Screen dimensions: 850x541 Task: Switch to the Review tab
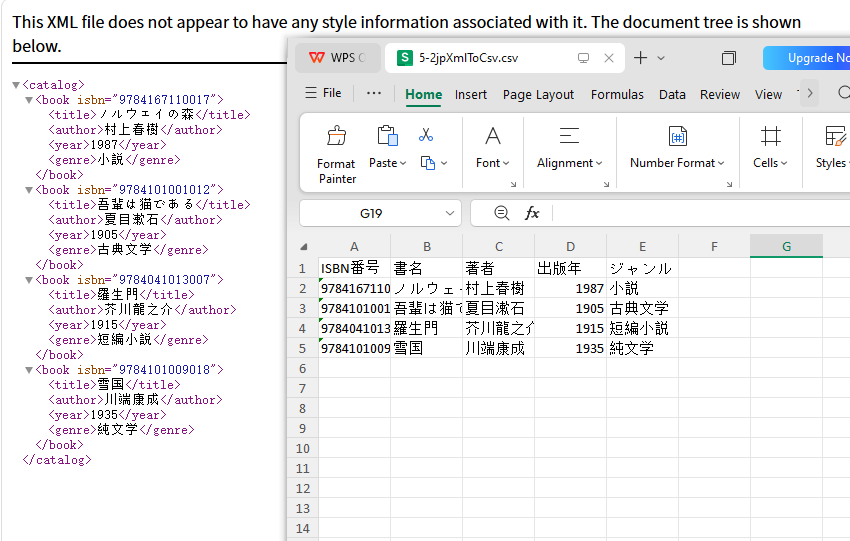click(x=720, y=94)
